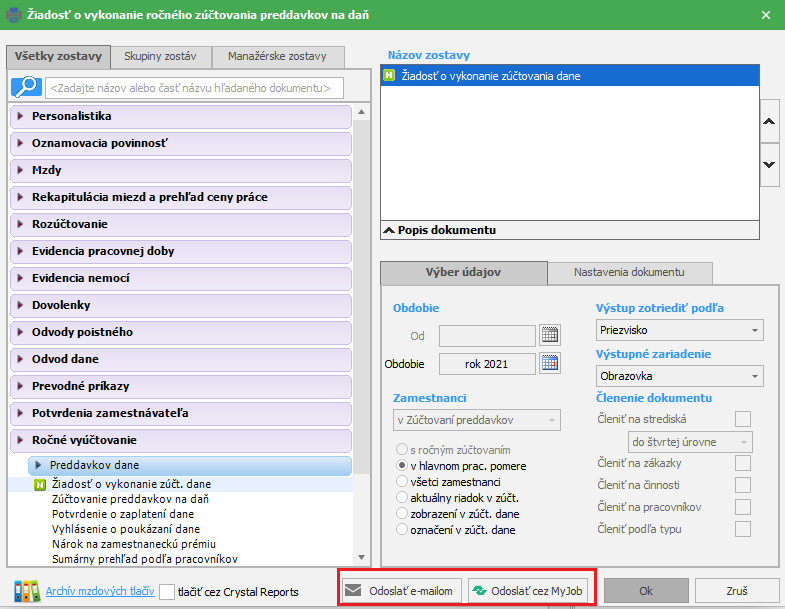785x609 pixels.
Task: Click the document search input field
Action: coord(194,88)
